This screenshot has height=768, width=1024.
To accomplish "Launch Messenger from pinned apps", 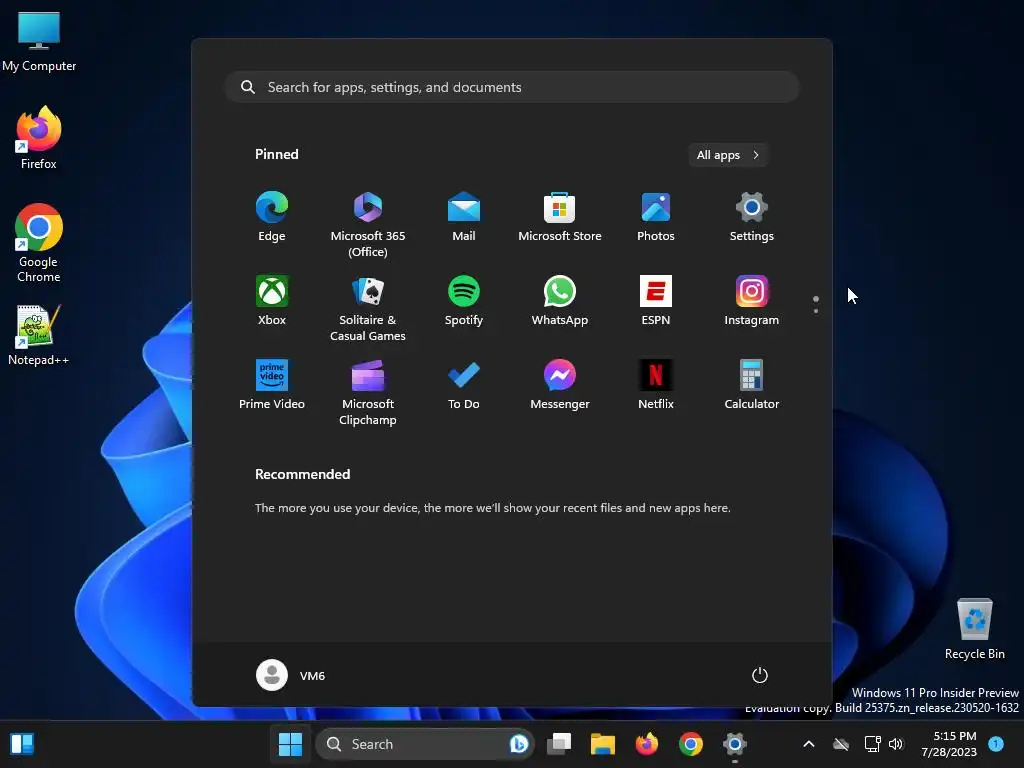I will pyautogui.click(x=560, y=385).
